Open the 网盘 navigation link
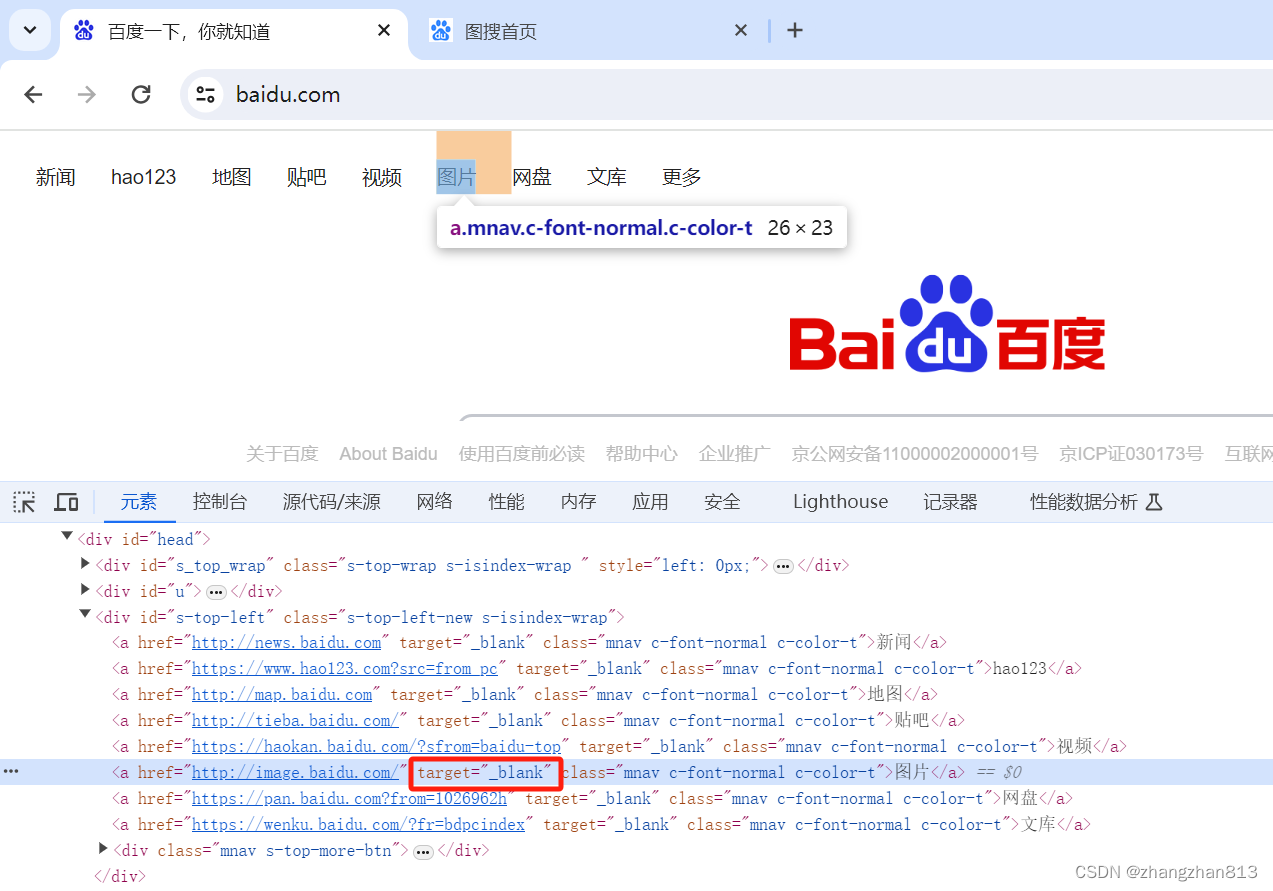 [532, 177]
